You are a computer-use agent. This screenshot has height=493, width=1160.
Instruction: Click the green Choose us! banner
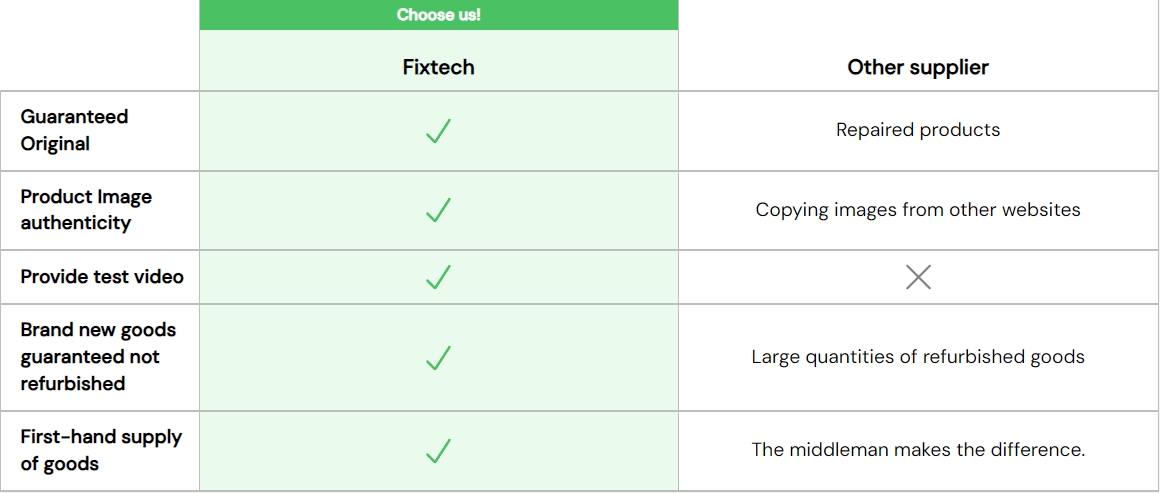[438, 15]
